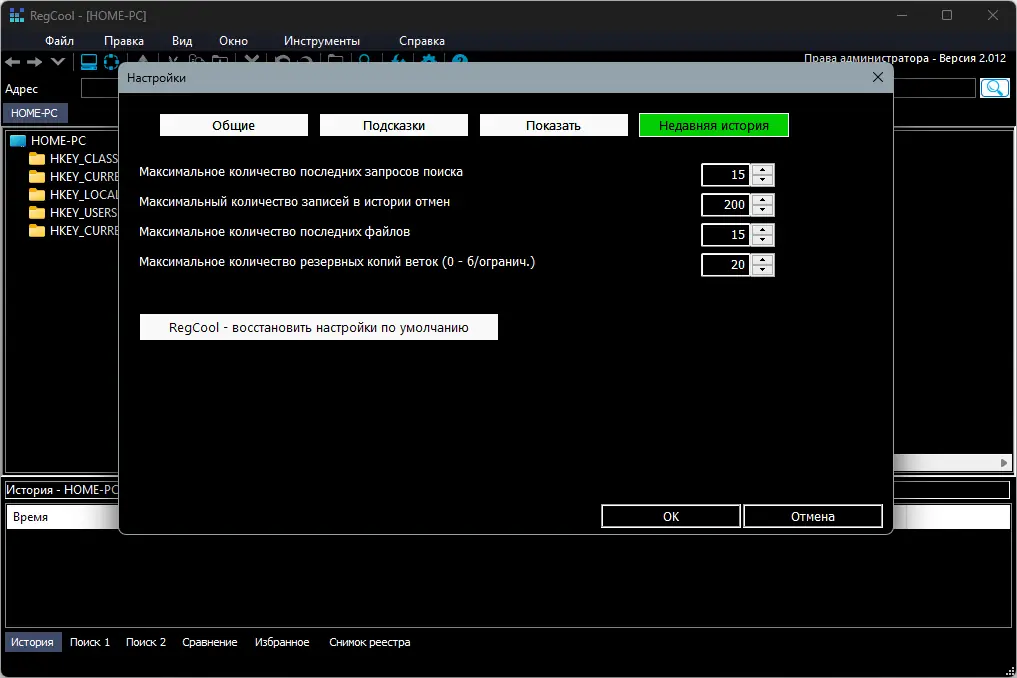Viewport: 1017px width, 678px height.
Task: Increase the maximum recent search queries value
Action: pyautogui.click(x=763, y=169)
